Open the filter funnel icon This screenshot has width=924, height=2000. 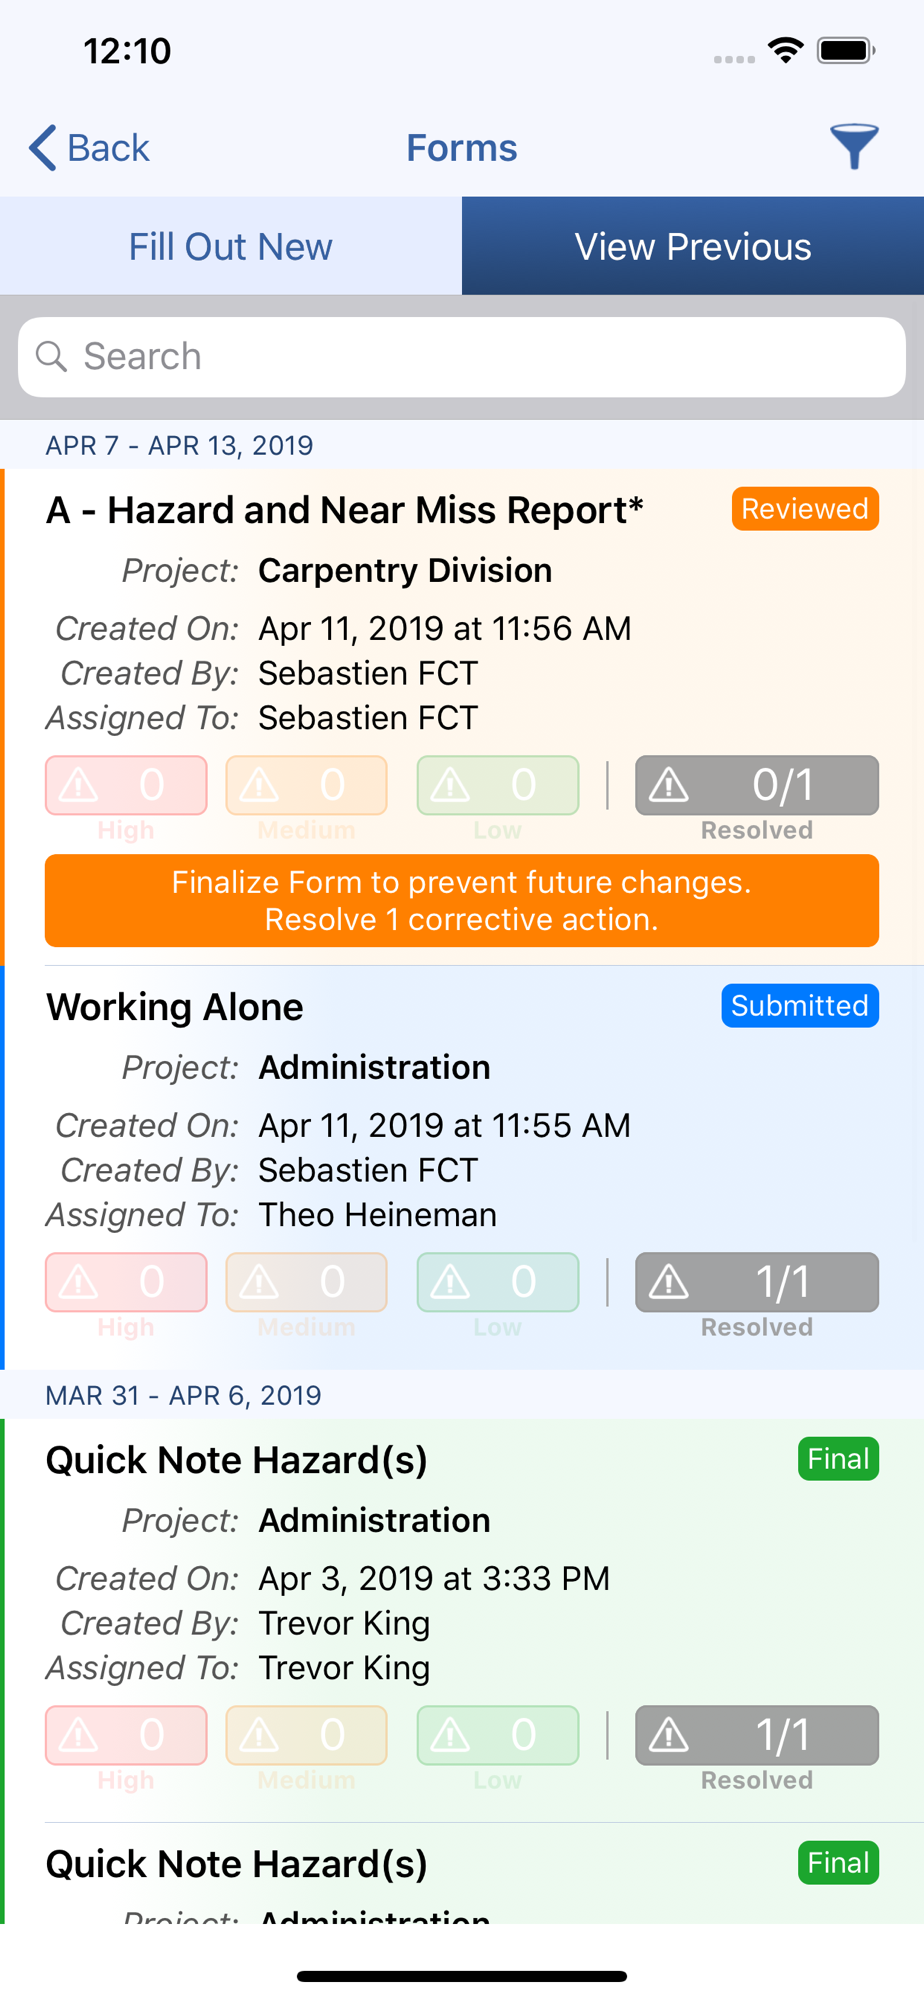(854, 147)
